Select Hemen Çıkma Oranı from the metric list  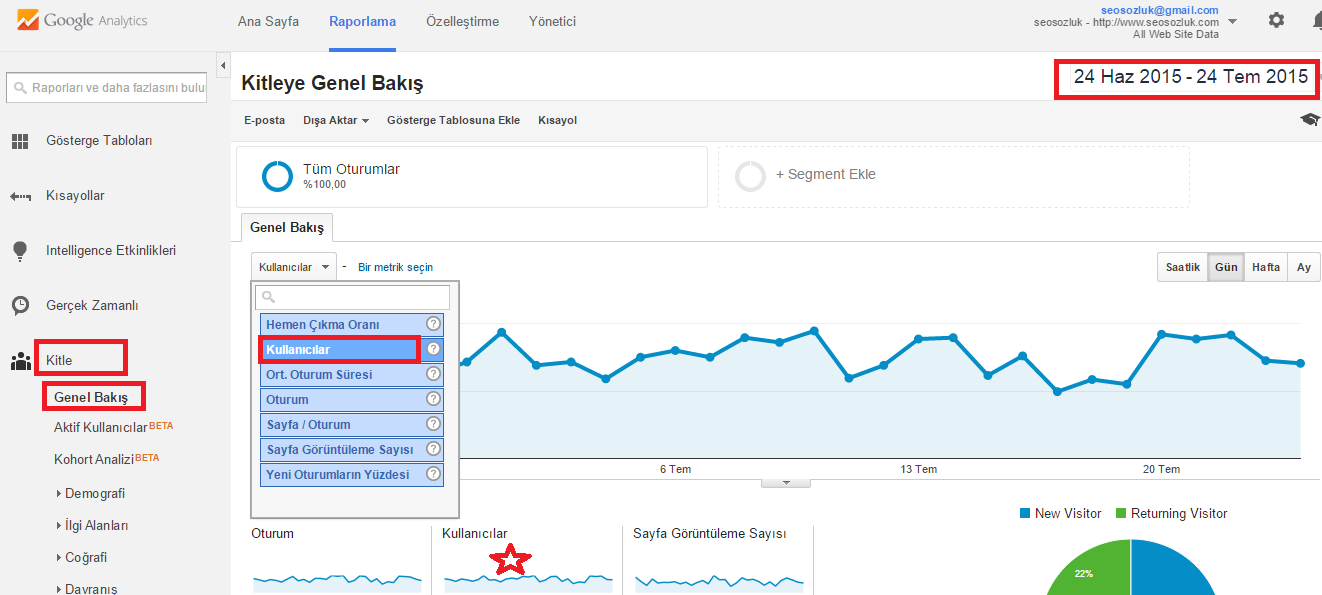[342, 324]
